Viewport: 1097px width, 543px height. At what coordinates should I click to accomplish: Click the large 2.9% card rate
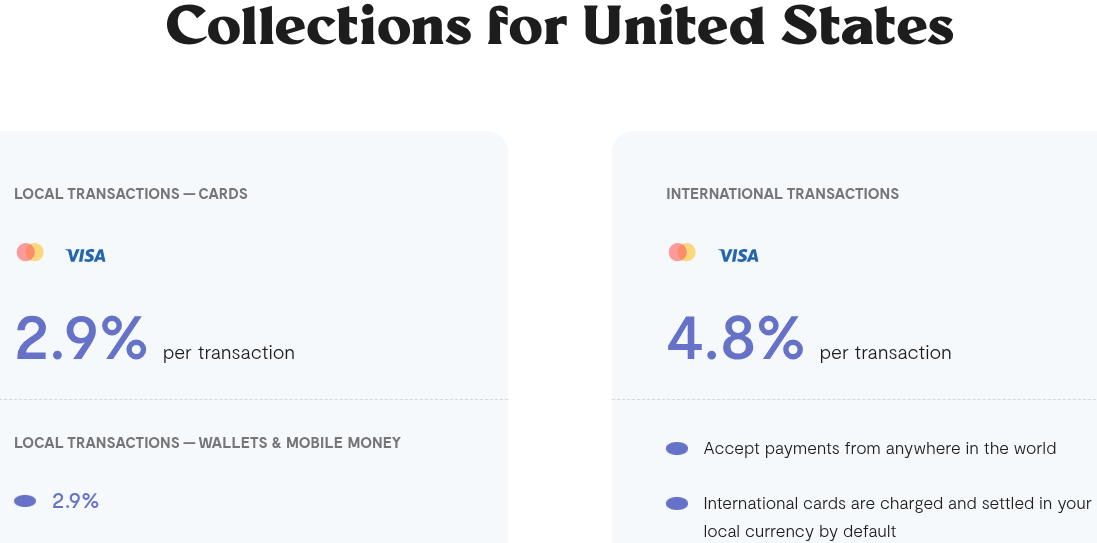81,338
